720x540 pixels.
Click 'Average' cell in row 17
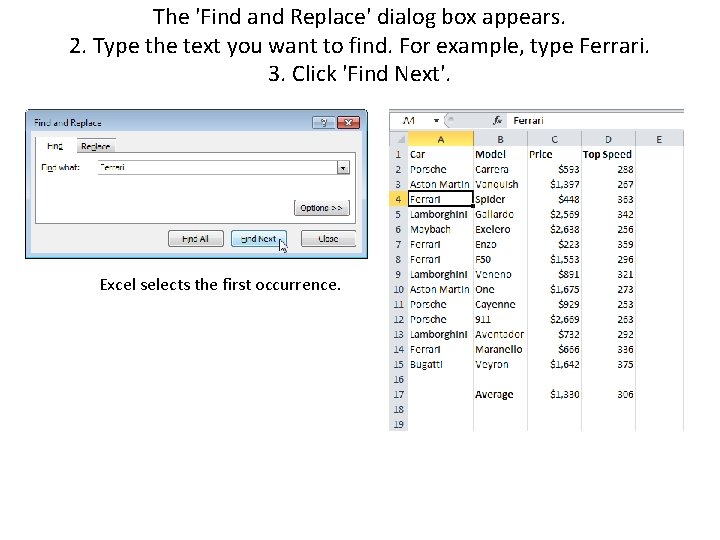(x=501, y=394)
